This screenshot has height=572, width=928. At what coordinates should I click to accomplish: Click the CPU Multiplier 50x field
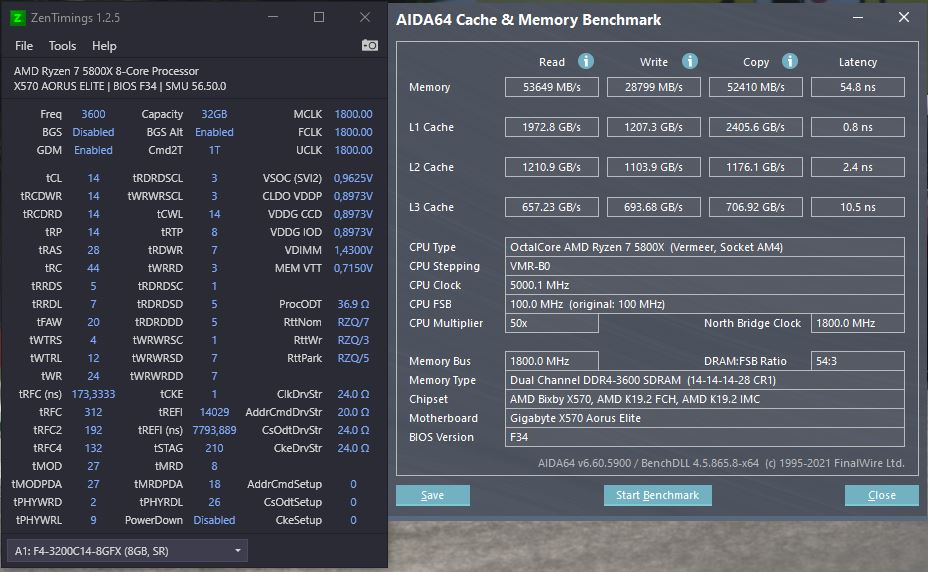[x=552, y=323]
